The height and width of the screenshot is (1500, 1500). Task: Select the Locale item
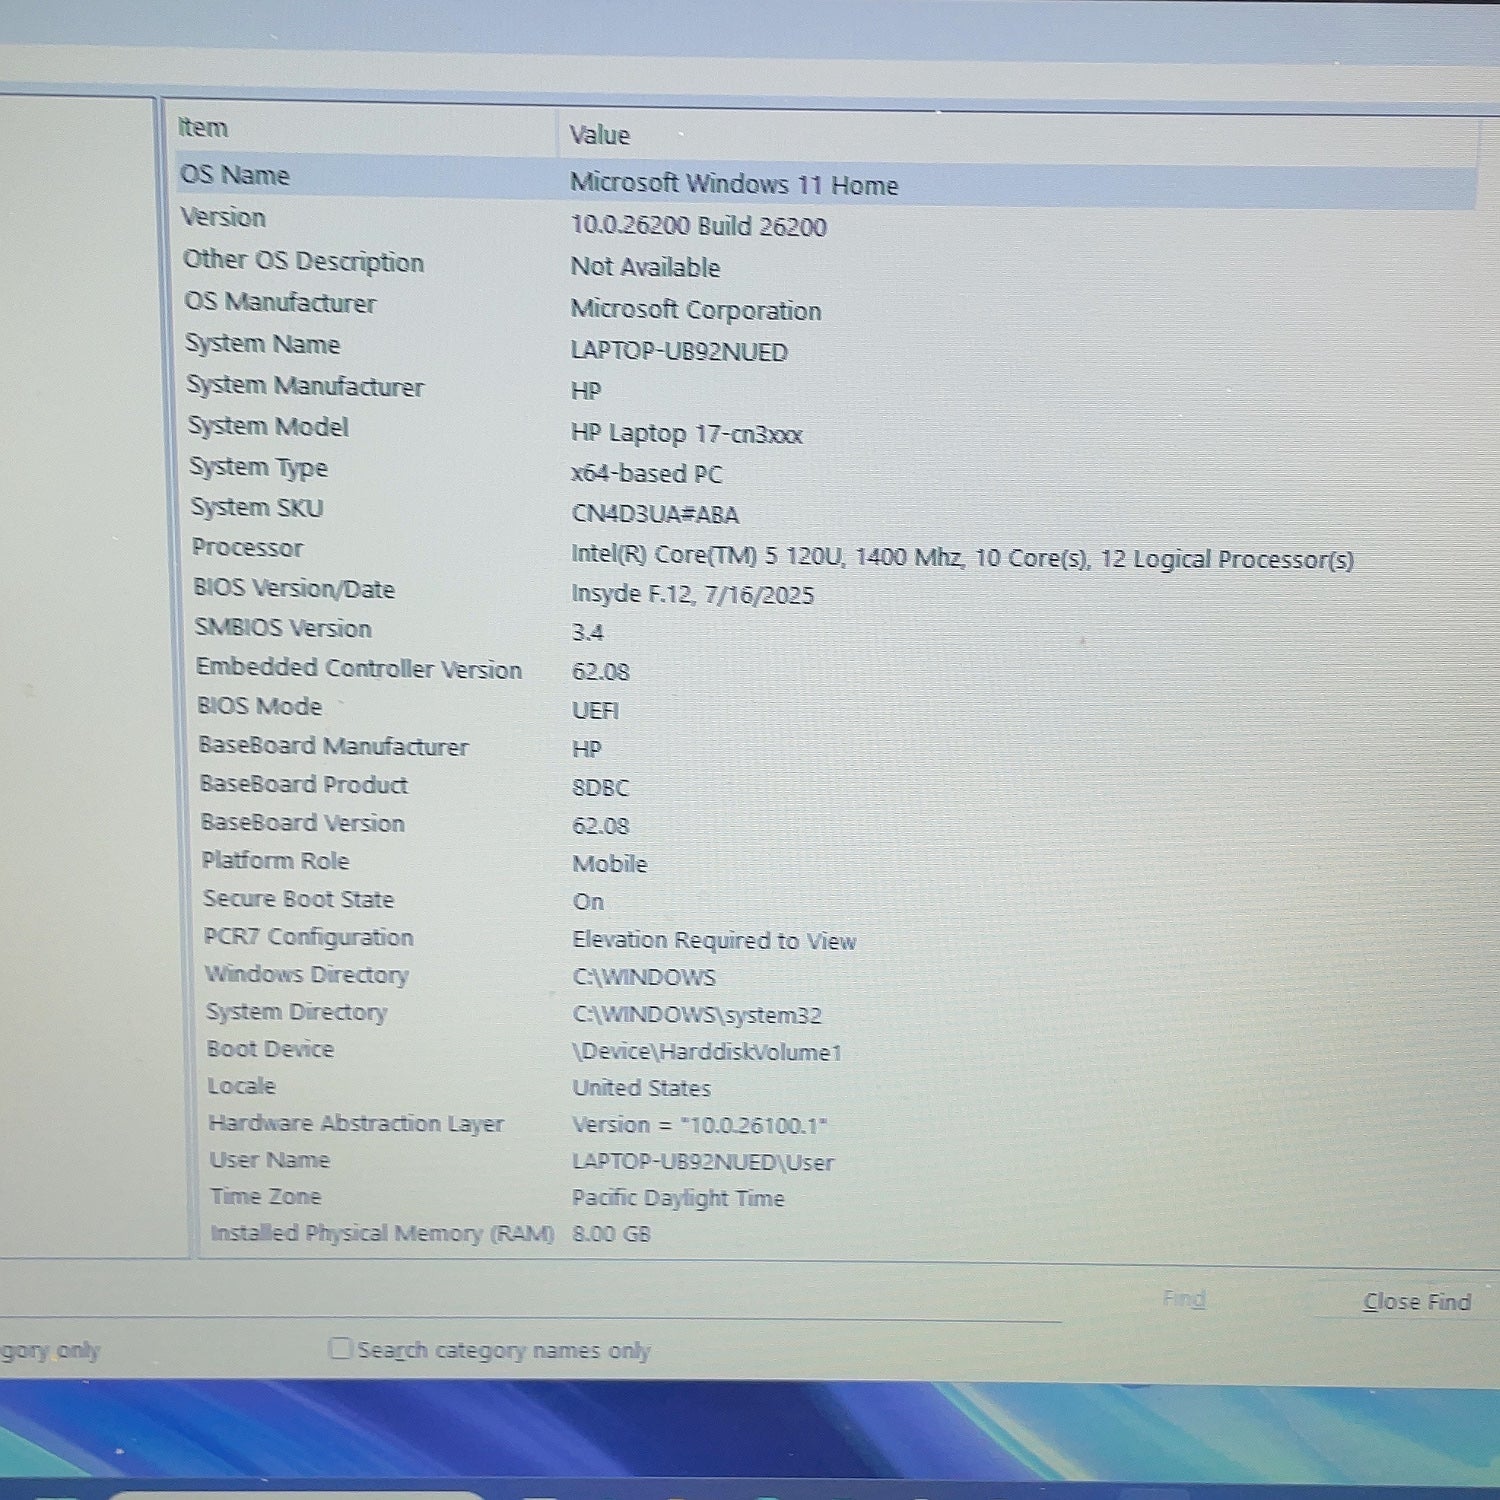tap(241, 1086)
